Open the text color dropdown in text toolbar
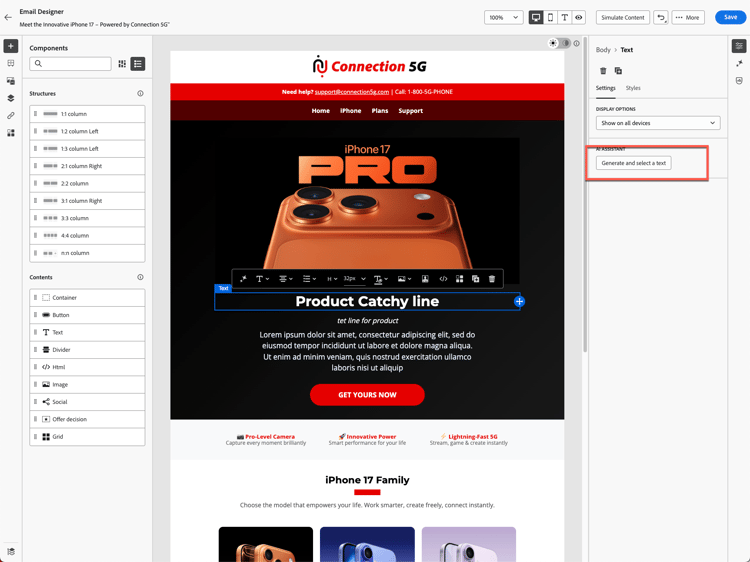Screen dimensions: 750x562 pos(381,279)
